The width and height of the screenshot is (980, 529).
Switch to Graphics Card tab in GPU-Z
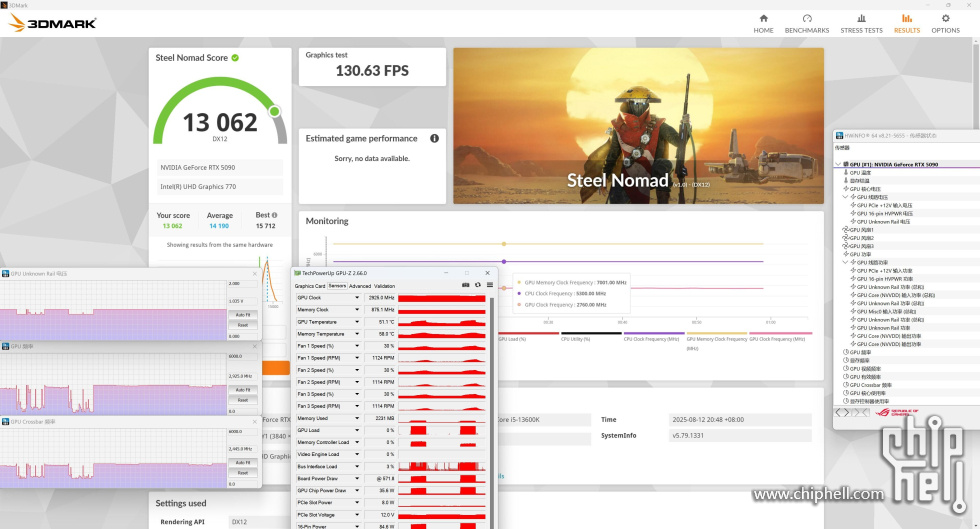pyautogui.click(x=310, y=286)
